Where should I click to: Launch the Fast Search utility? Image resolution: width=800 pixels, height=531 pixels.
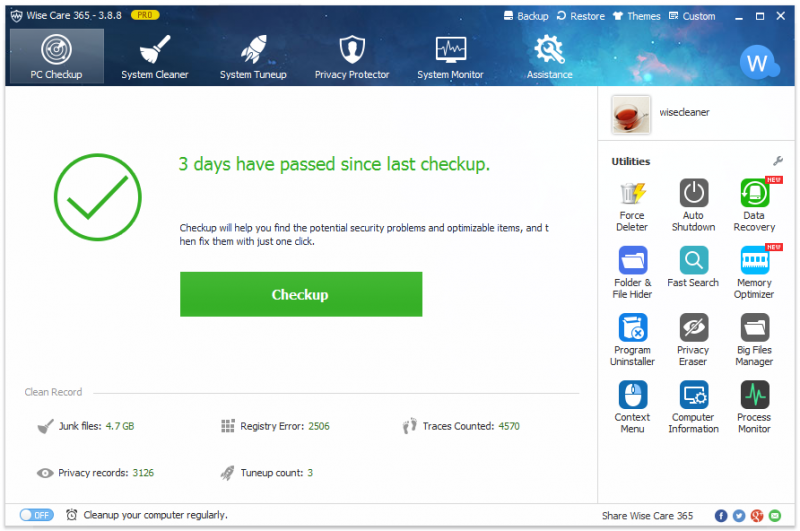point(693,267)
